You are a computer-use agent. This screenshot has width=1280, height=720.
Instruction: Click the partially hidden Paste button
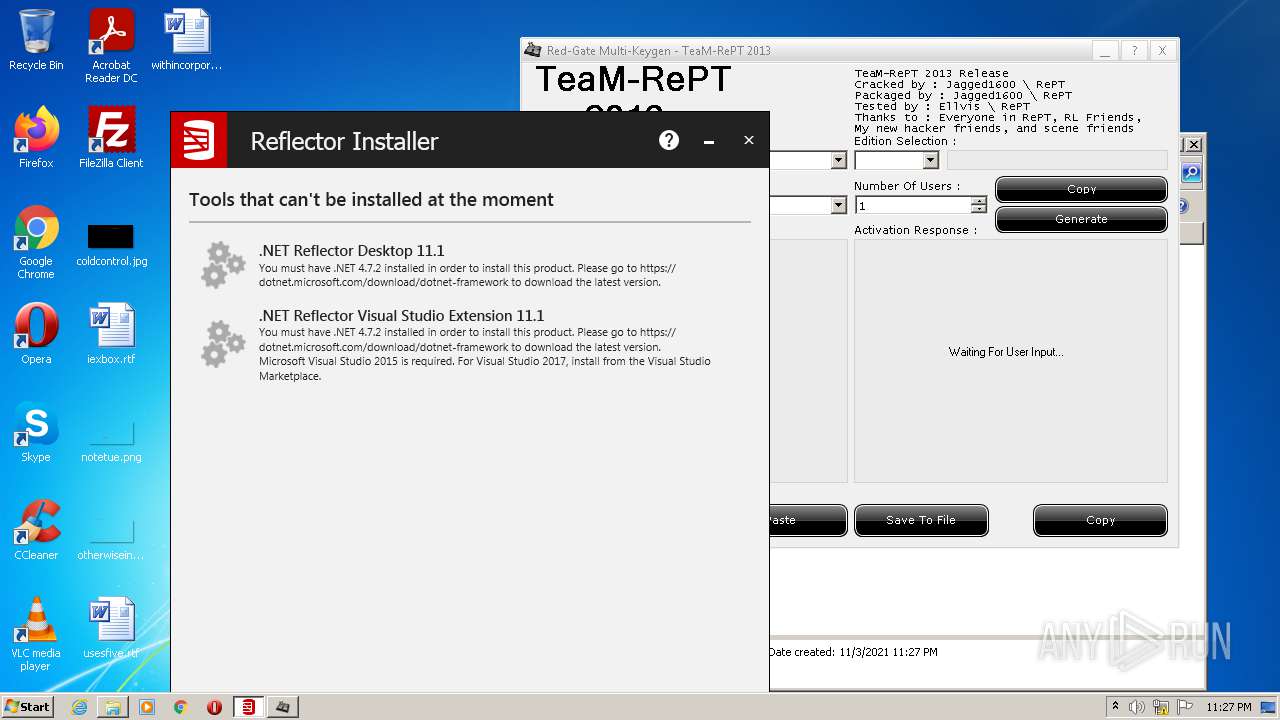click(808, 520)
